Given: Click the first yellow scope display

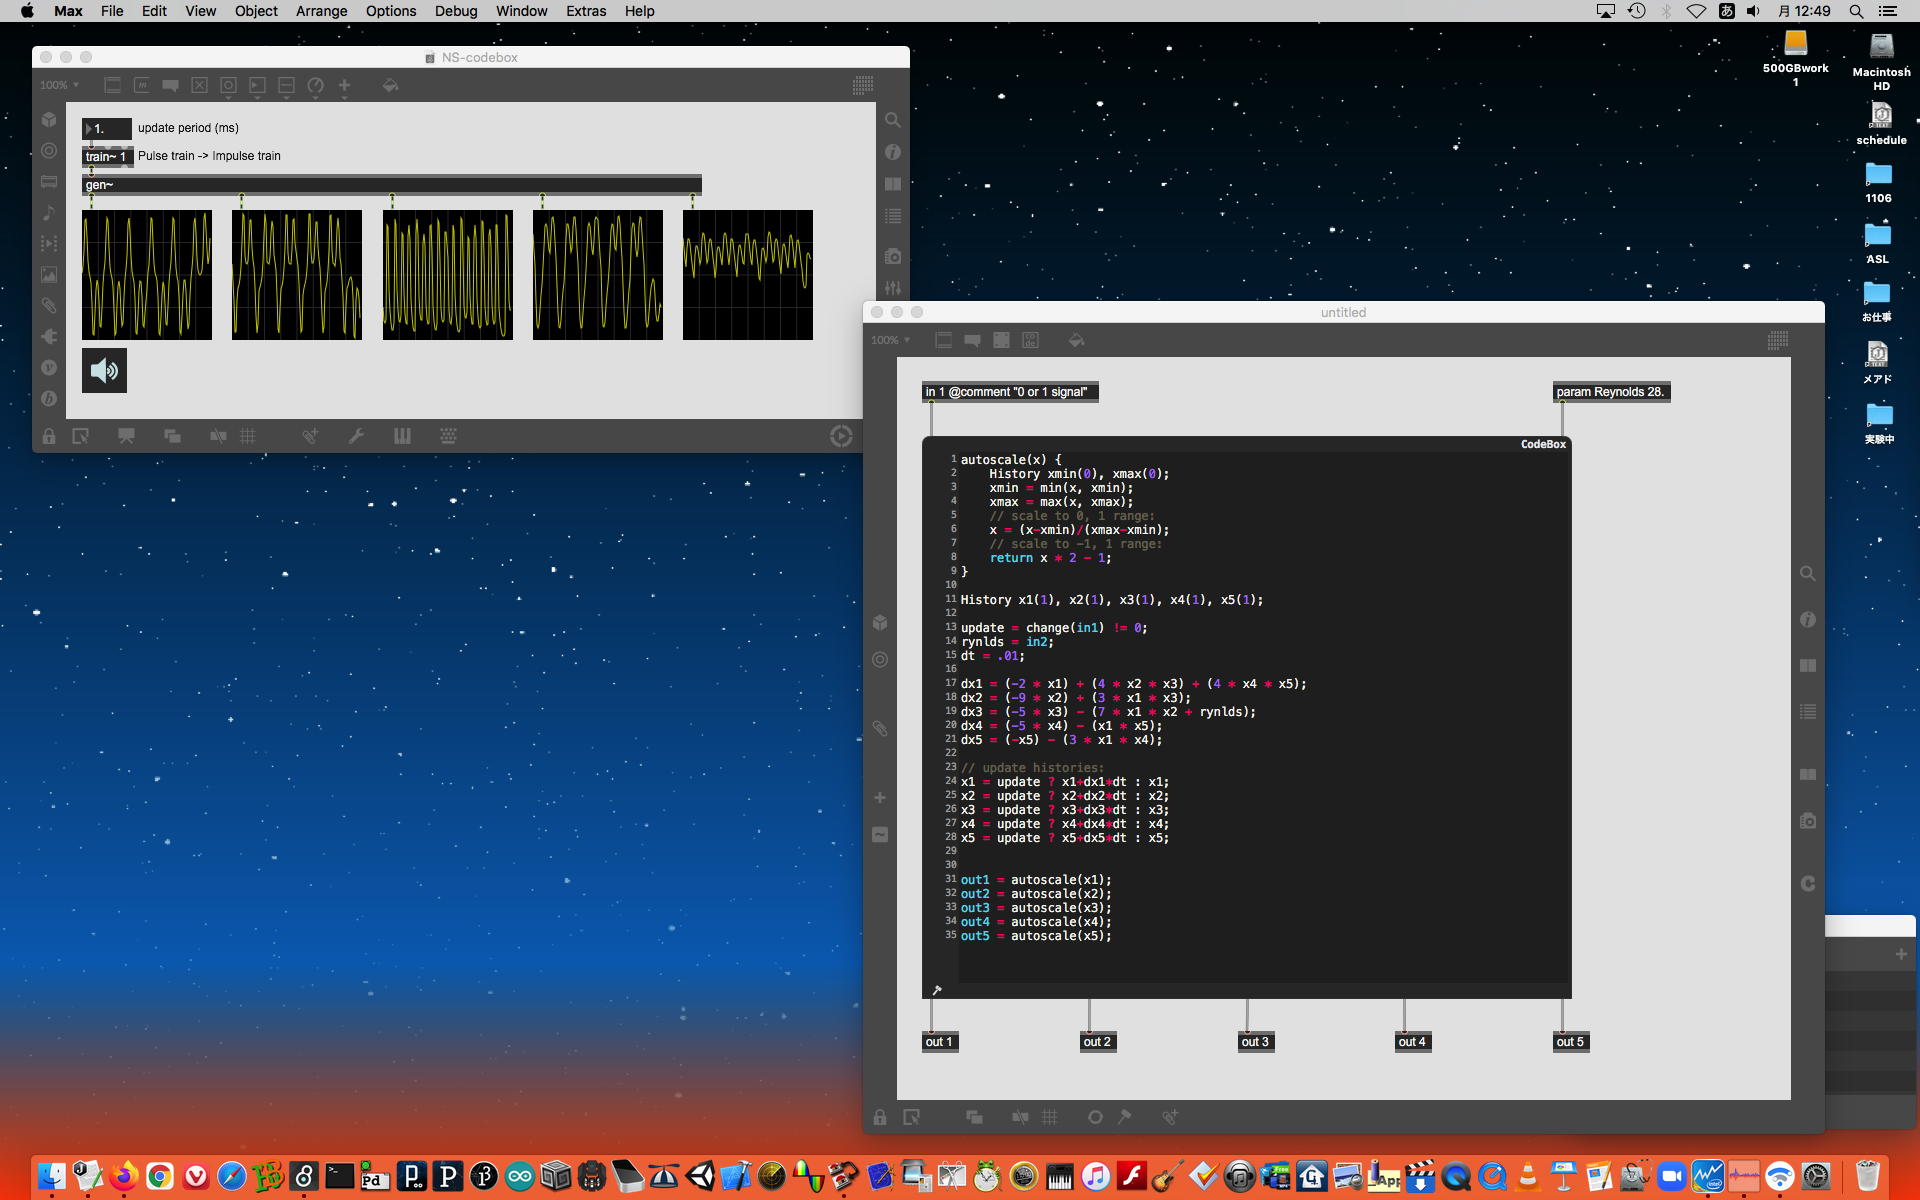Looking at the screenshot, I should (147, 275).
